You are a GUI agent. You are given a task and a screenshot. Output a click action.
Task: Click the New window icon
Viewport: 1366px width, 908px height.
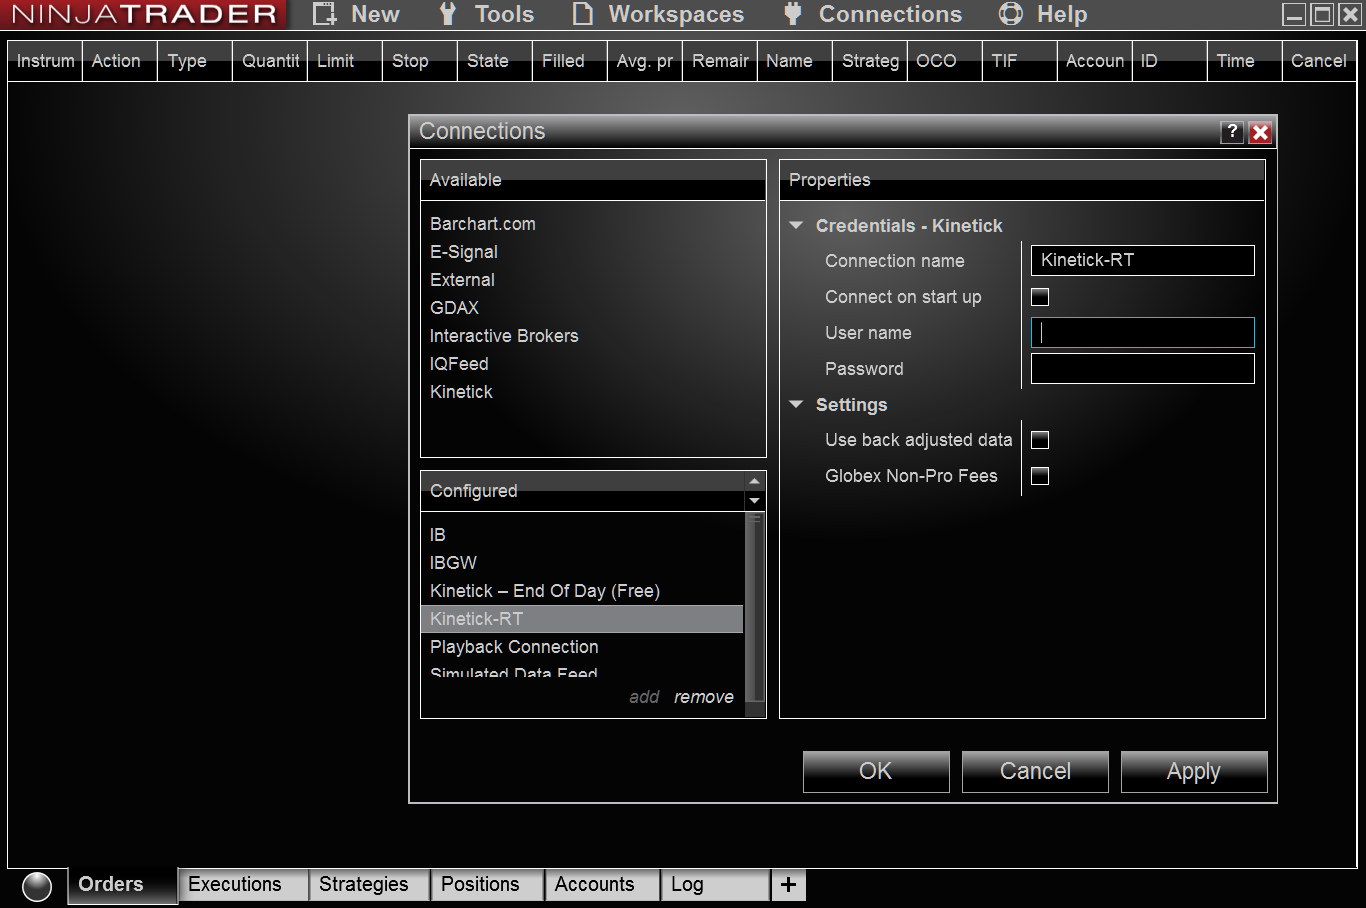click(324, 14)
